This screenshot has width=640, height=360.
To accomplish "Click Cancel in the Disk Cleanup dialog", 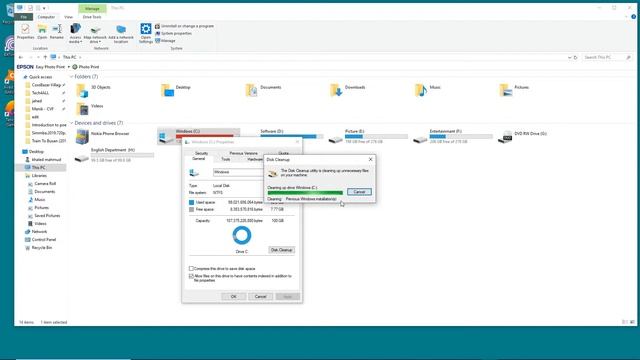I will pyautogui.click(x=359, y=192).
